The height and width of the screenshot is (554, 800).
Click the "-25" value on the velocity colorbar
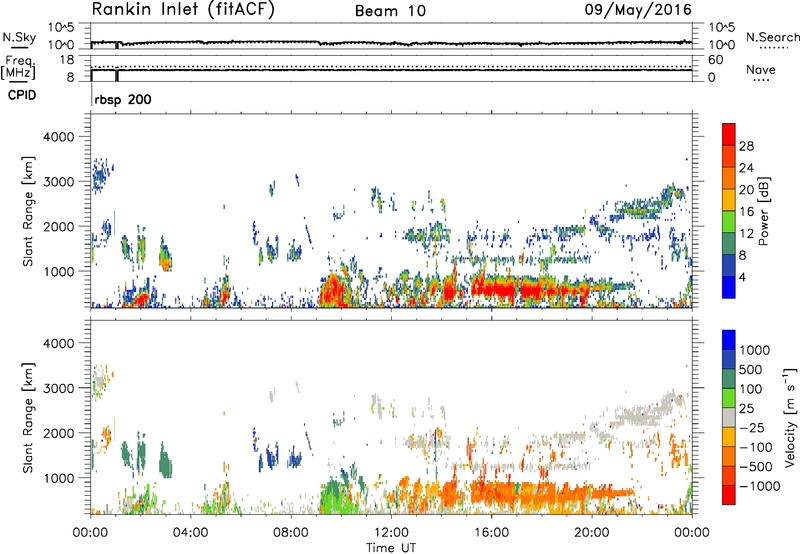(x=752, y=427)
